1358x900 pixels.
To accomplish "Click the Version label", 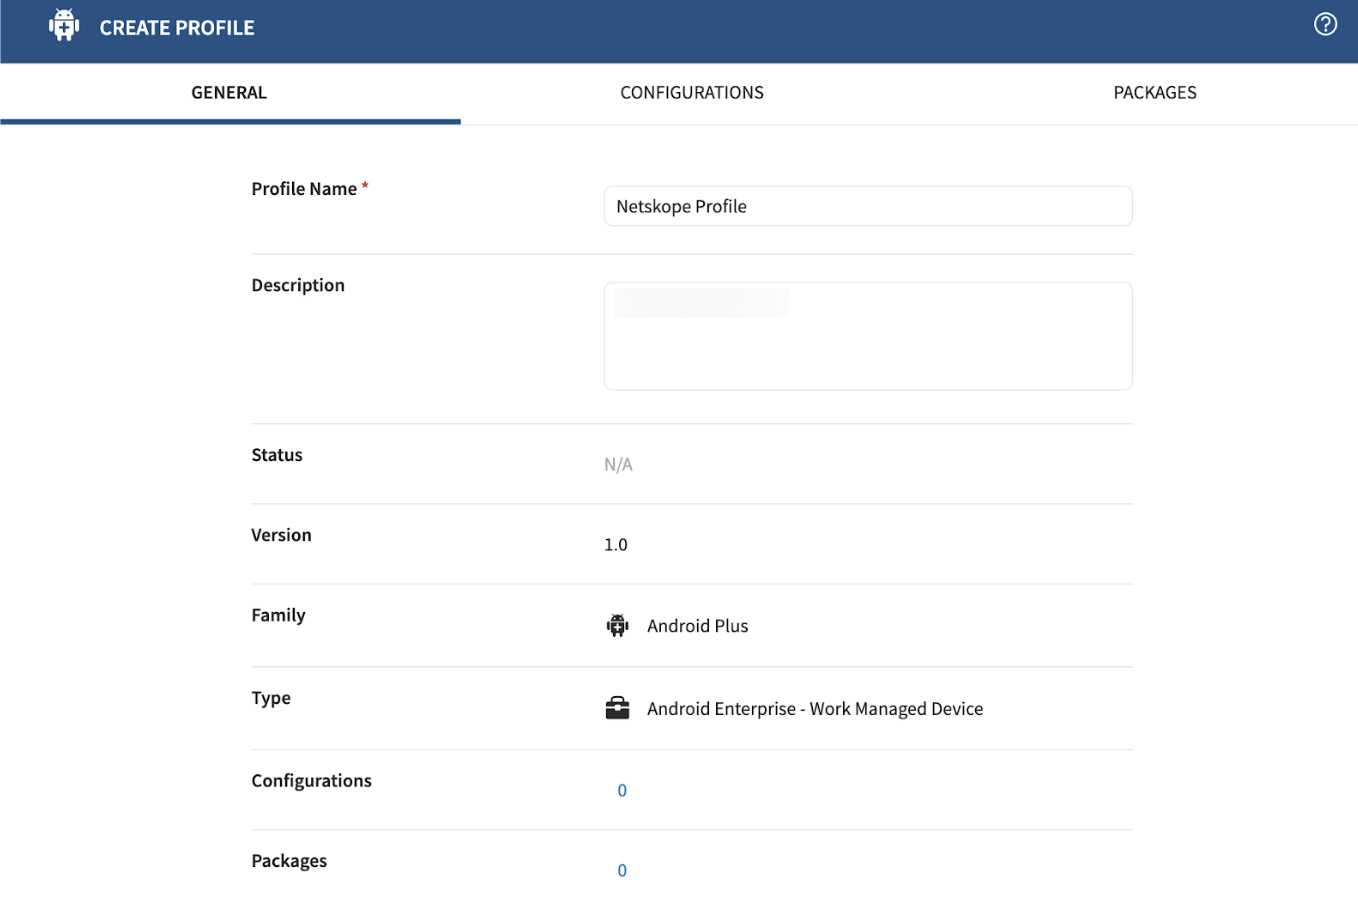I will pyautogui.click(x=281, y=535).
